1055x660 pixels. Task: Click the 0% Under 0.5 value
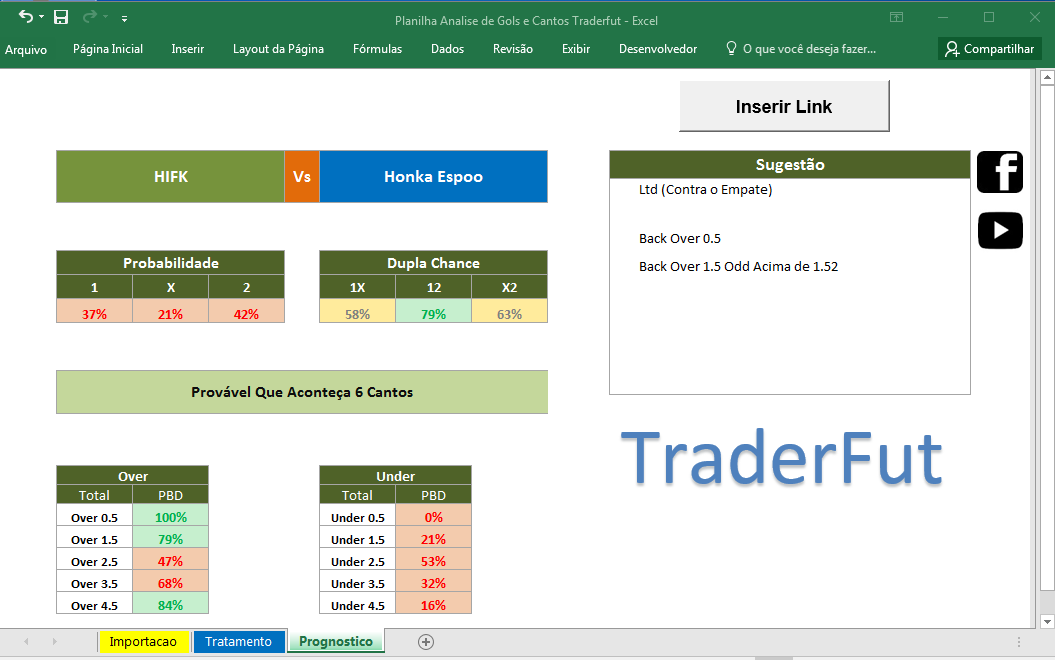point(433,517)
